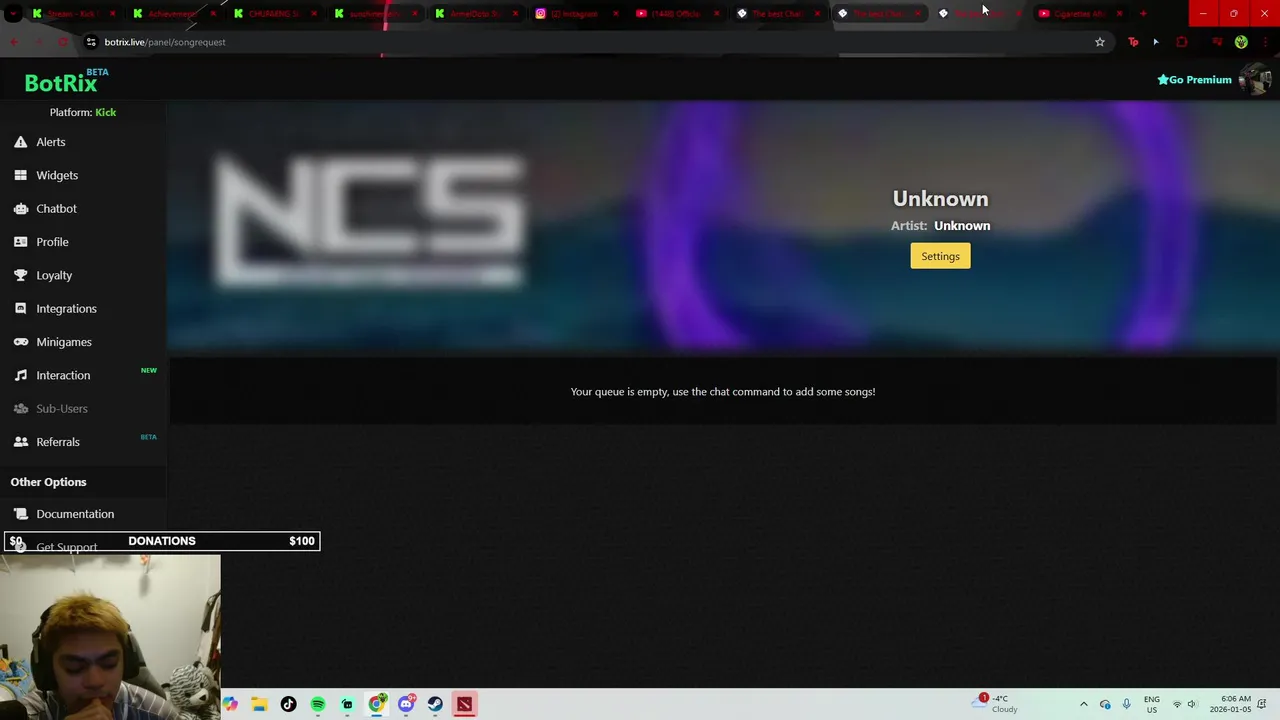Open the Minigames section
Image resolution: width=1280 pixels, height=720 pixels.
tap(52, 342)
